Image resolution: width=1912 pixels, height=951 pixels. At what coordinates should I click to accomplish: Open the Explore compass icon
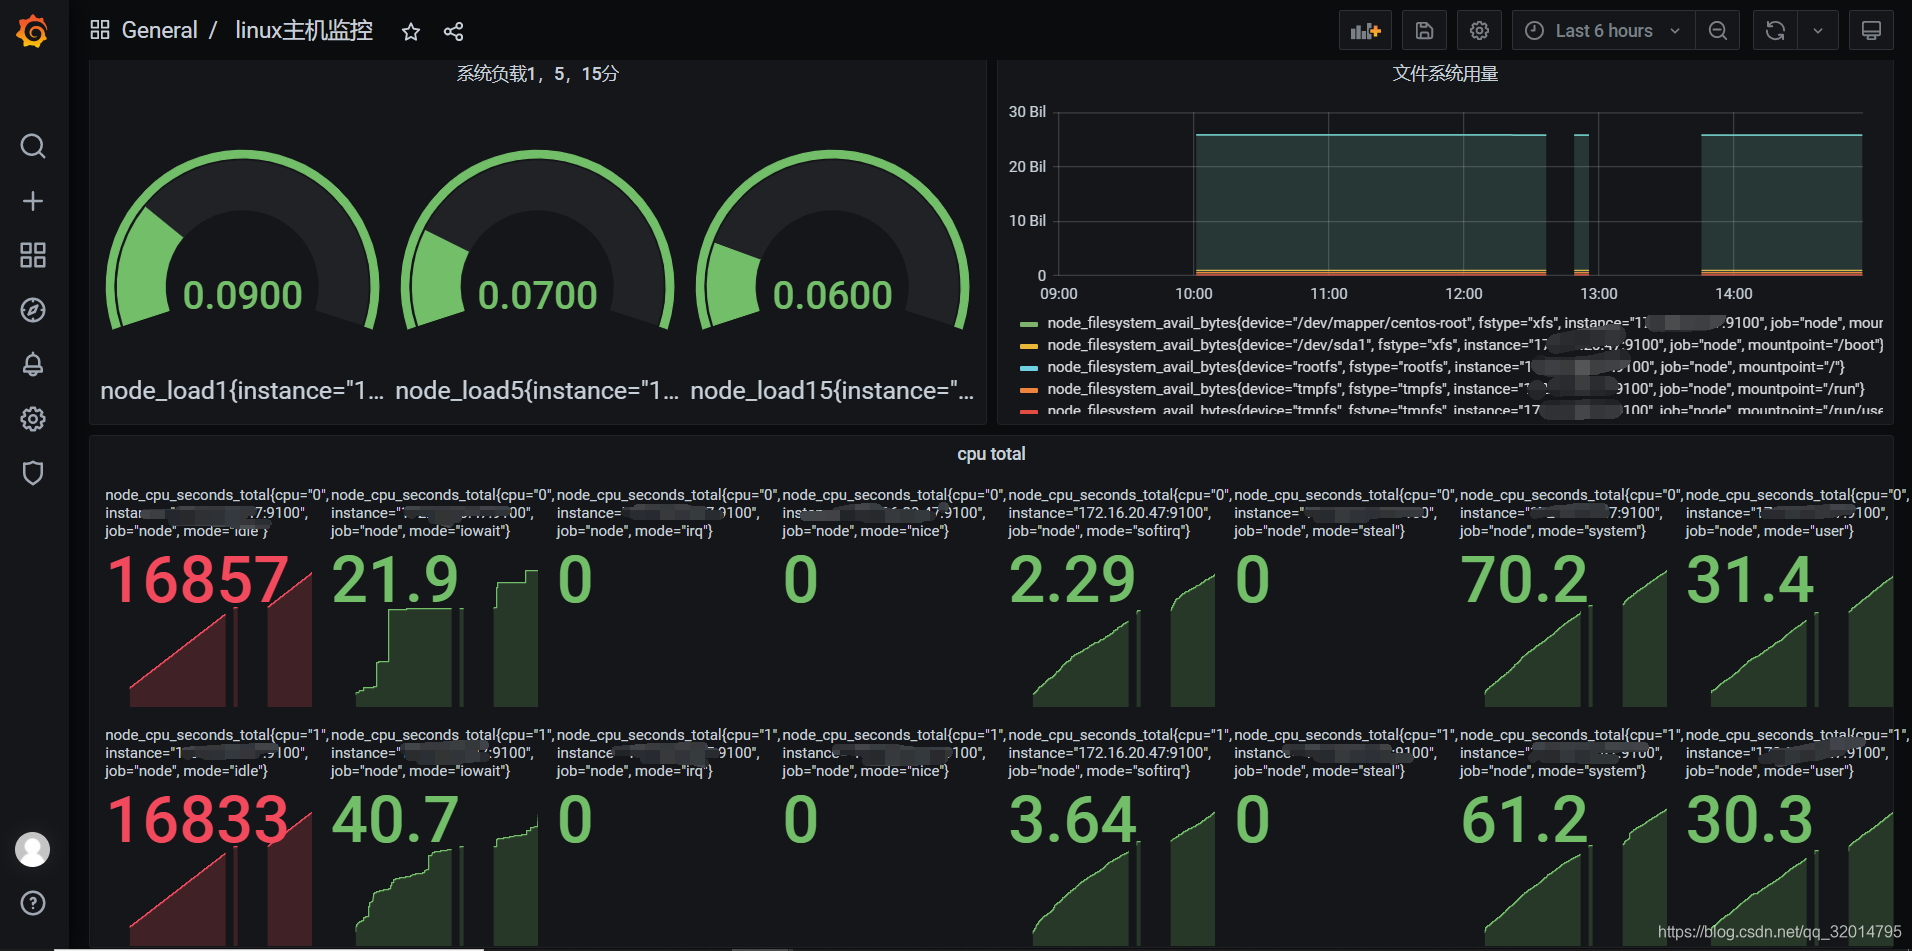[33, 310]
